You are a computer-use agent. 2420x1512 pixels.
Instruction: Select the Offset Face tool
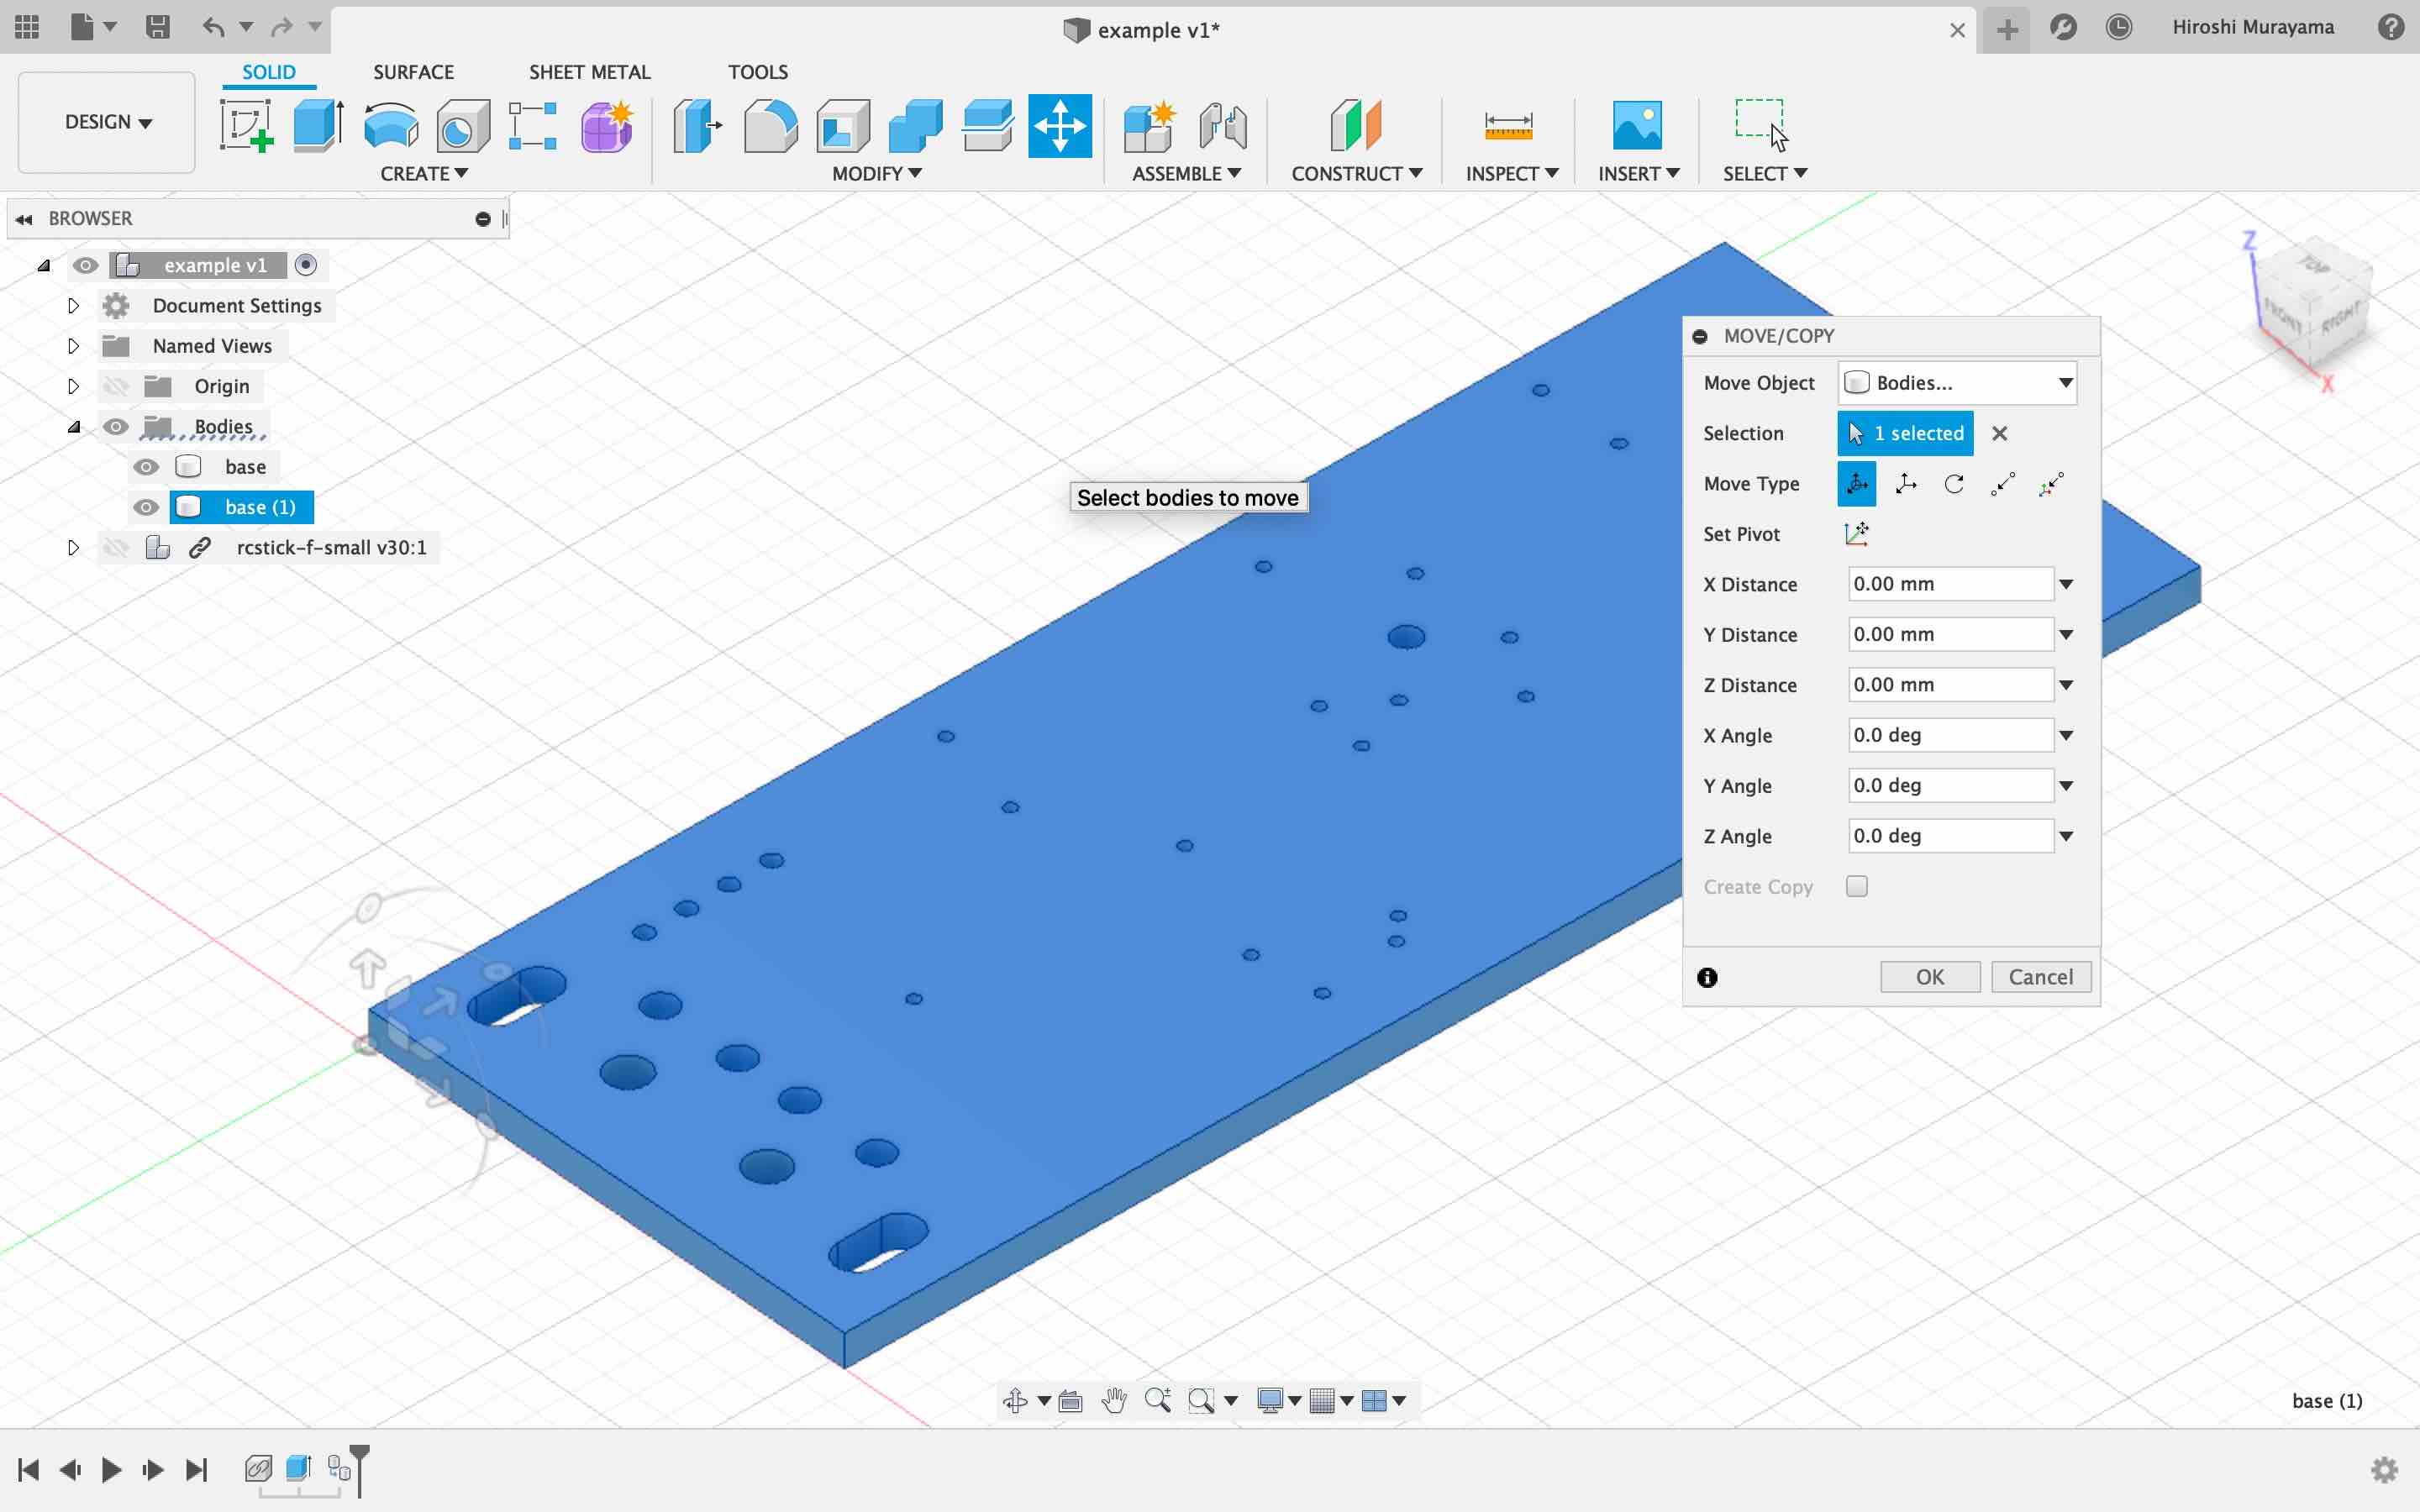[987, 126]
